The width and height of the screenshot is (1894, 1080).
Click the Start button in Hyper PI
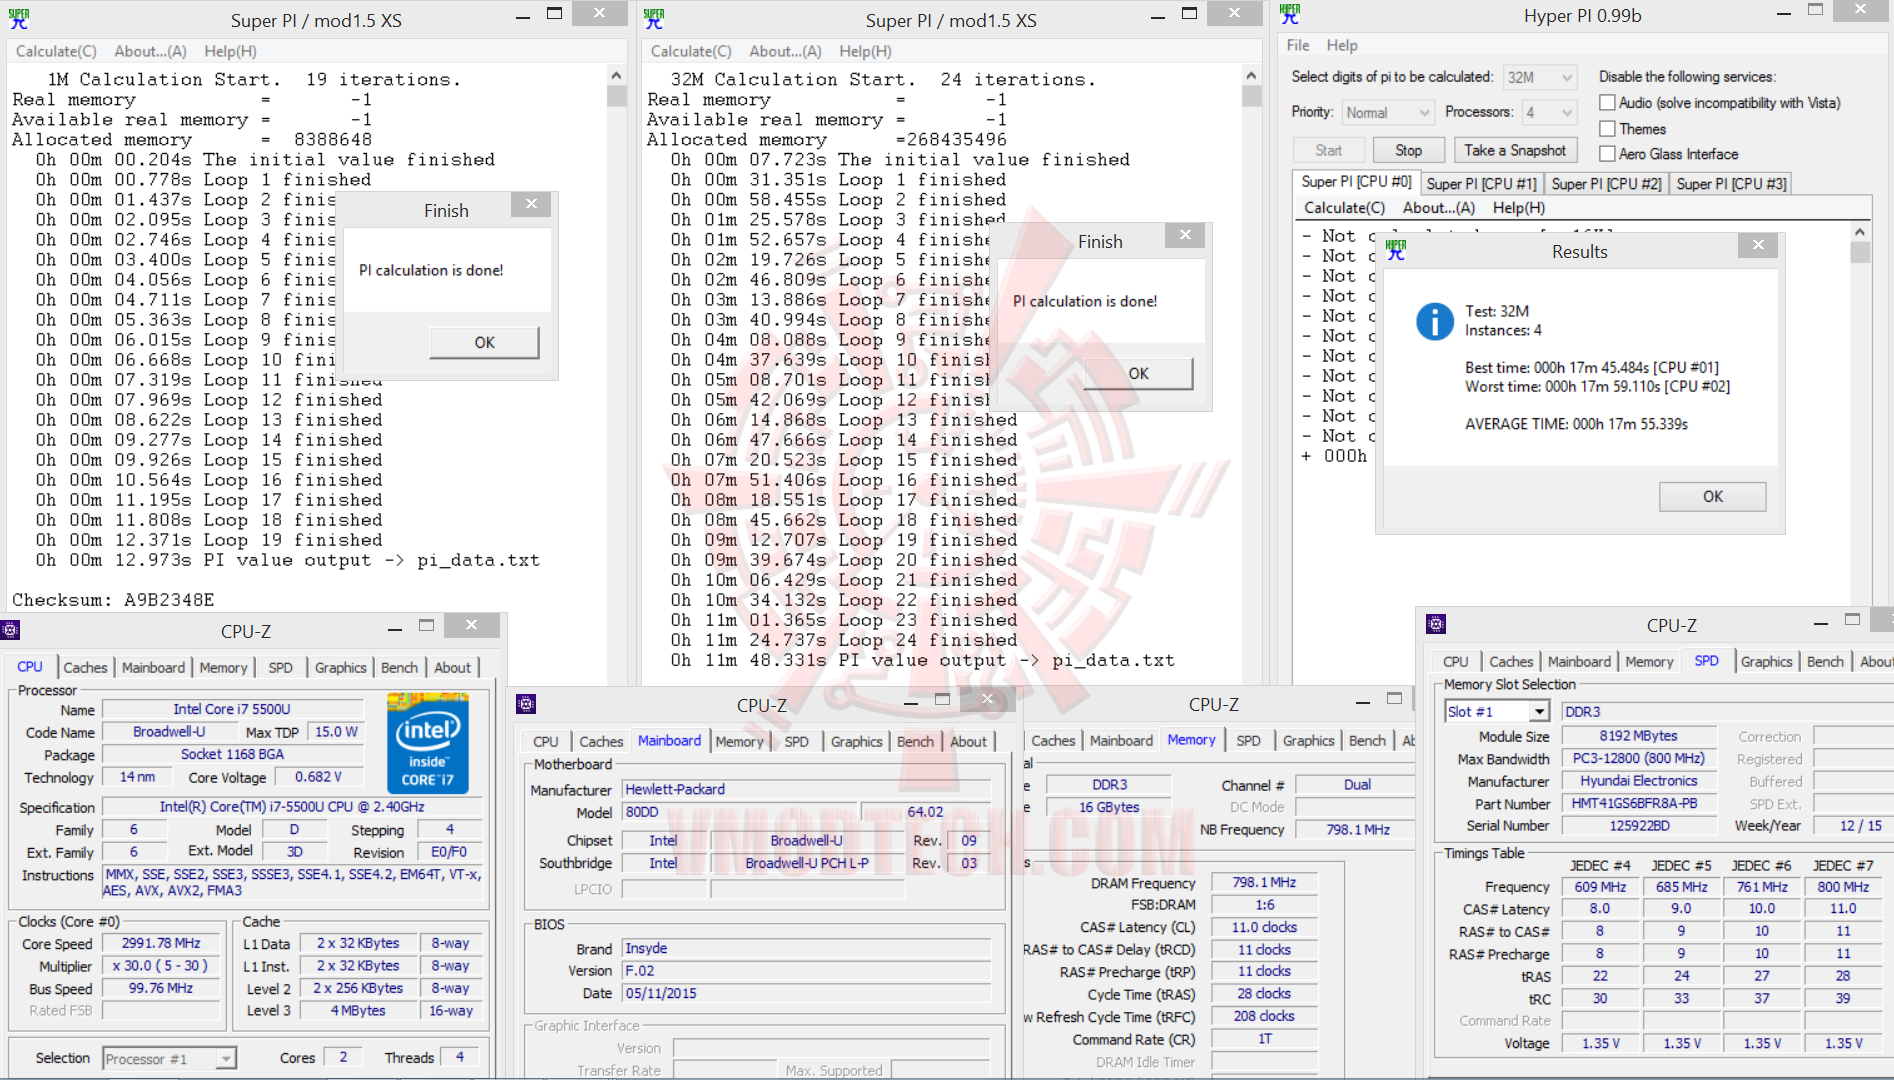(1328, 151)
